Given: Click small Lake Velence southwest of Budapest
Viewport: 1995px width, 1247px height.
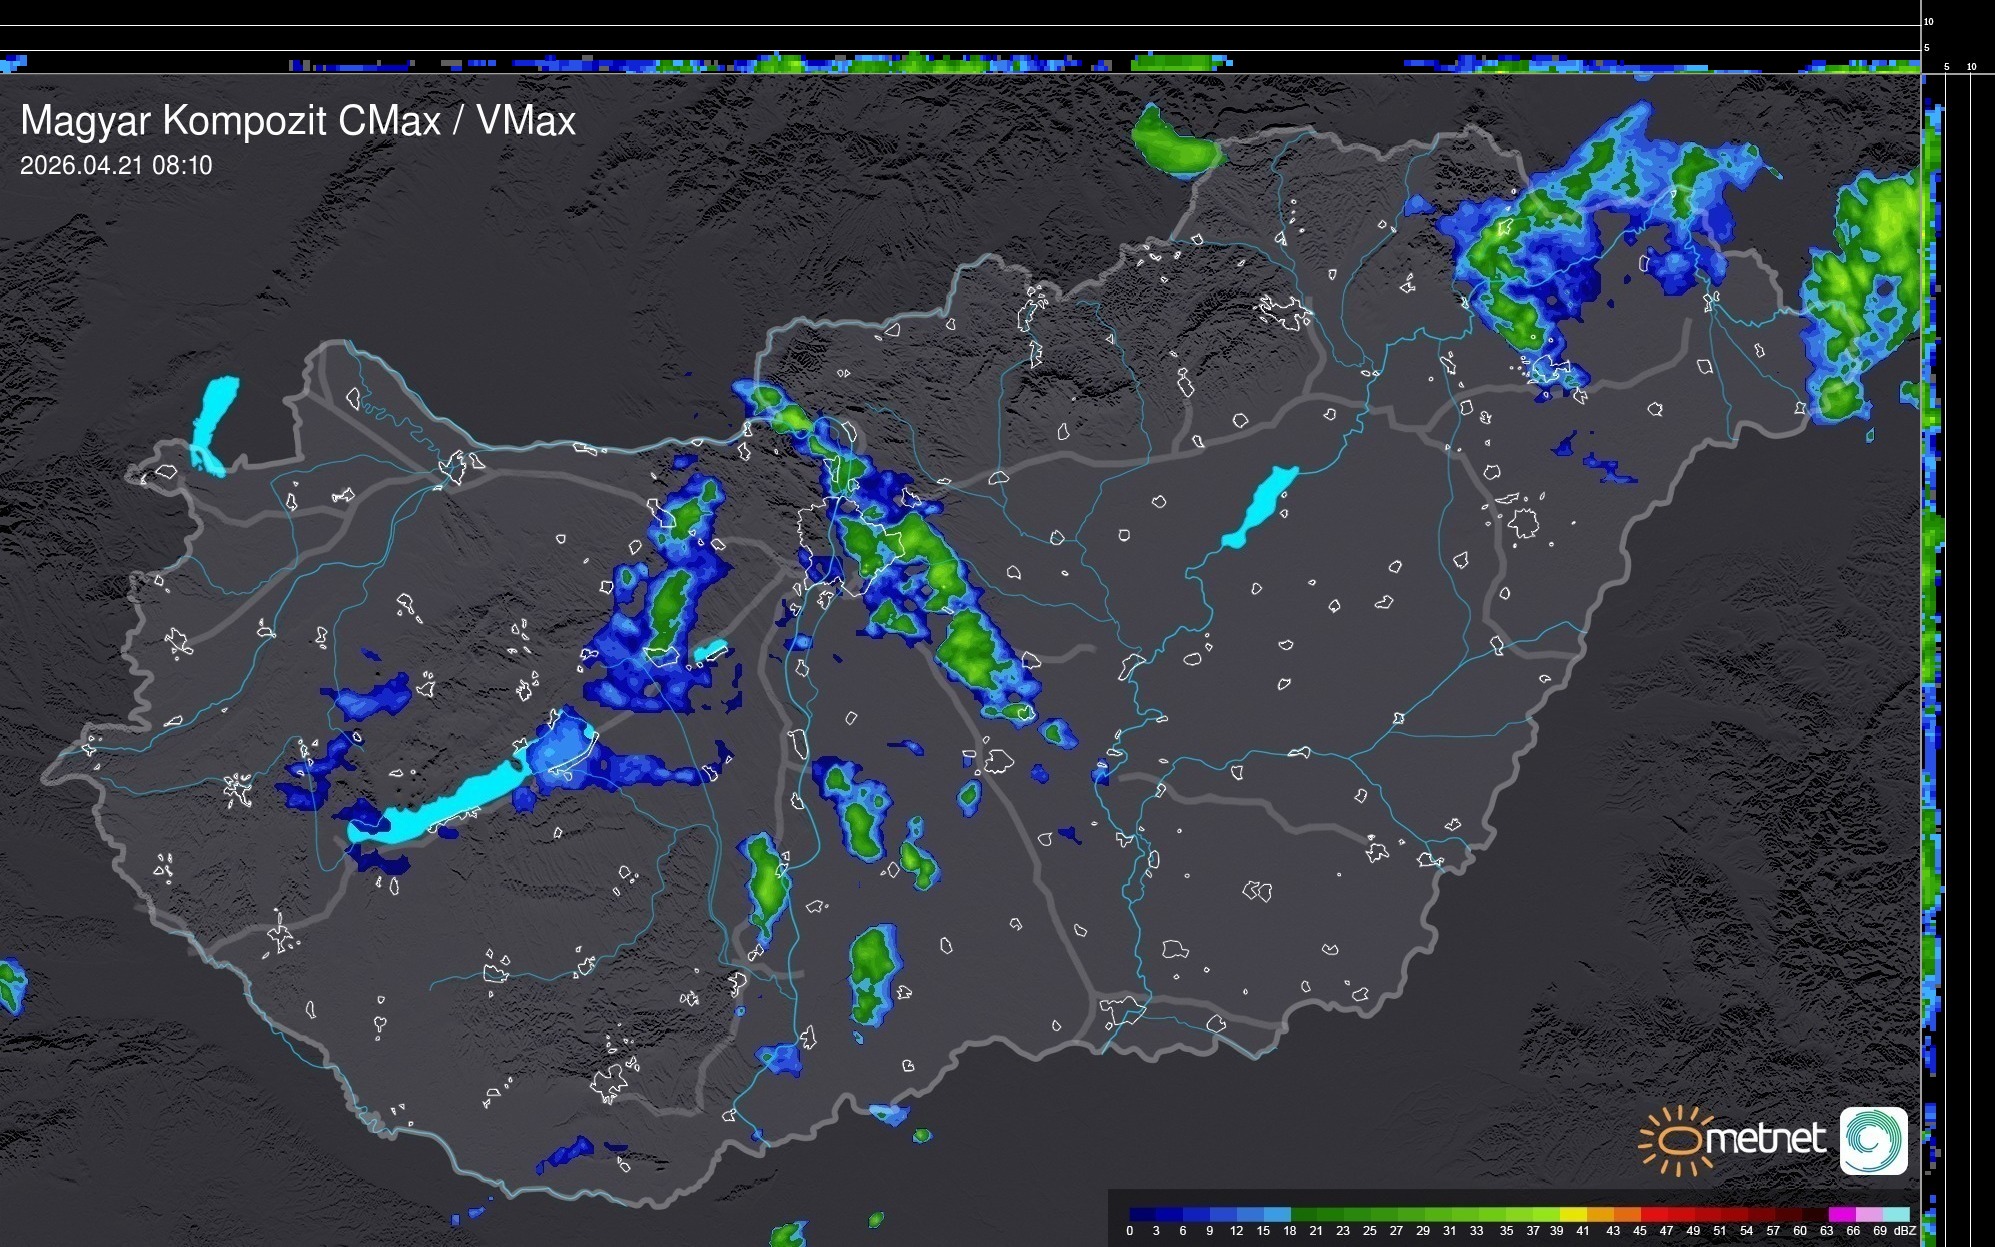Looking at the screenshot, I should [x=711, y=650].
